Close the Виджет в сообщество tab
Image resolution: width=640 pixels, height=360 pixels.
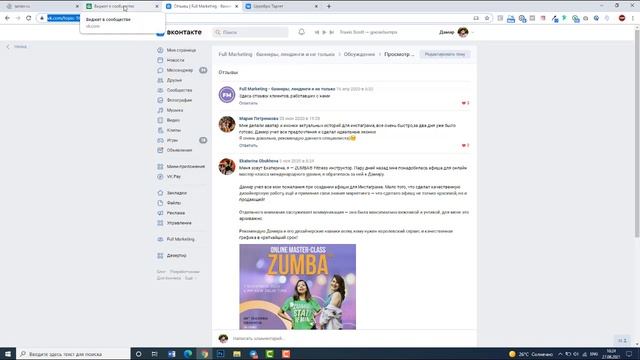pyautogui.click(x=157, y=6)
